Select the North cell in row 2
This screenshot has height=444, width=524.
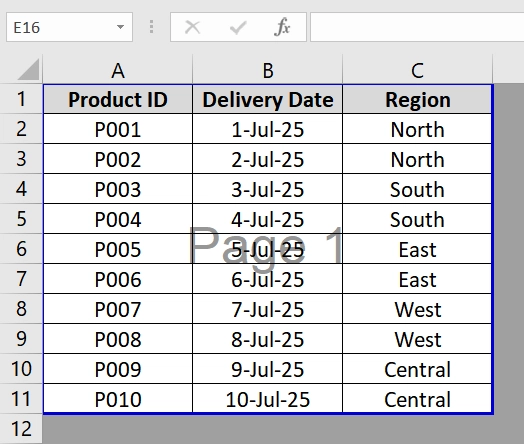[x=417, y=129]
